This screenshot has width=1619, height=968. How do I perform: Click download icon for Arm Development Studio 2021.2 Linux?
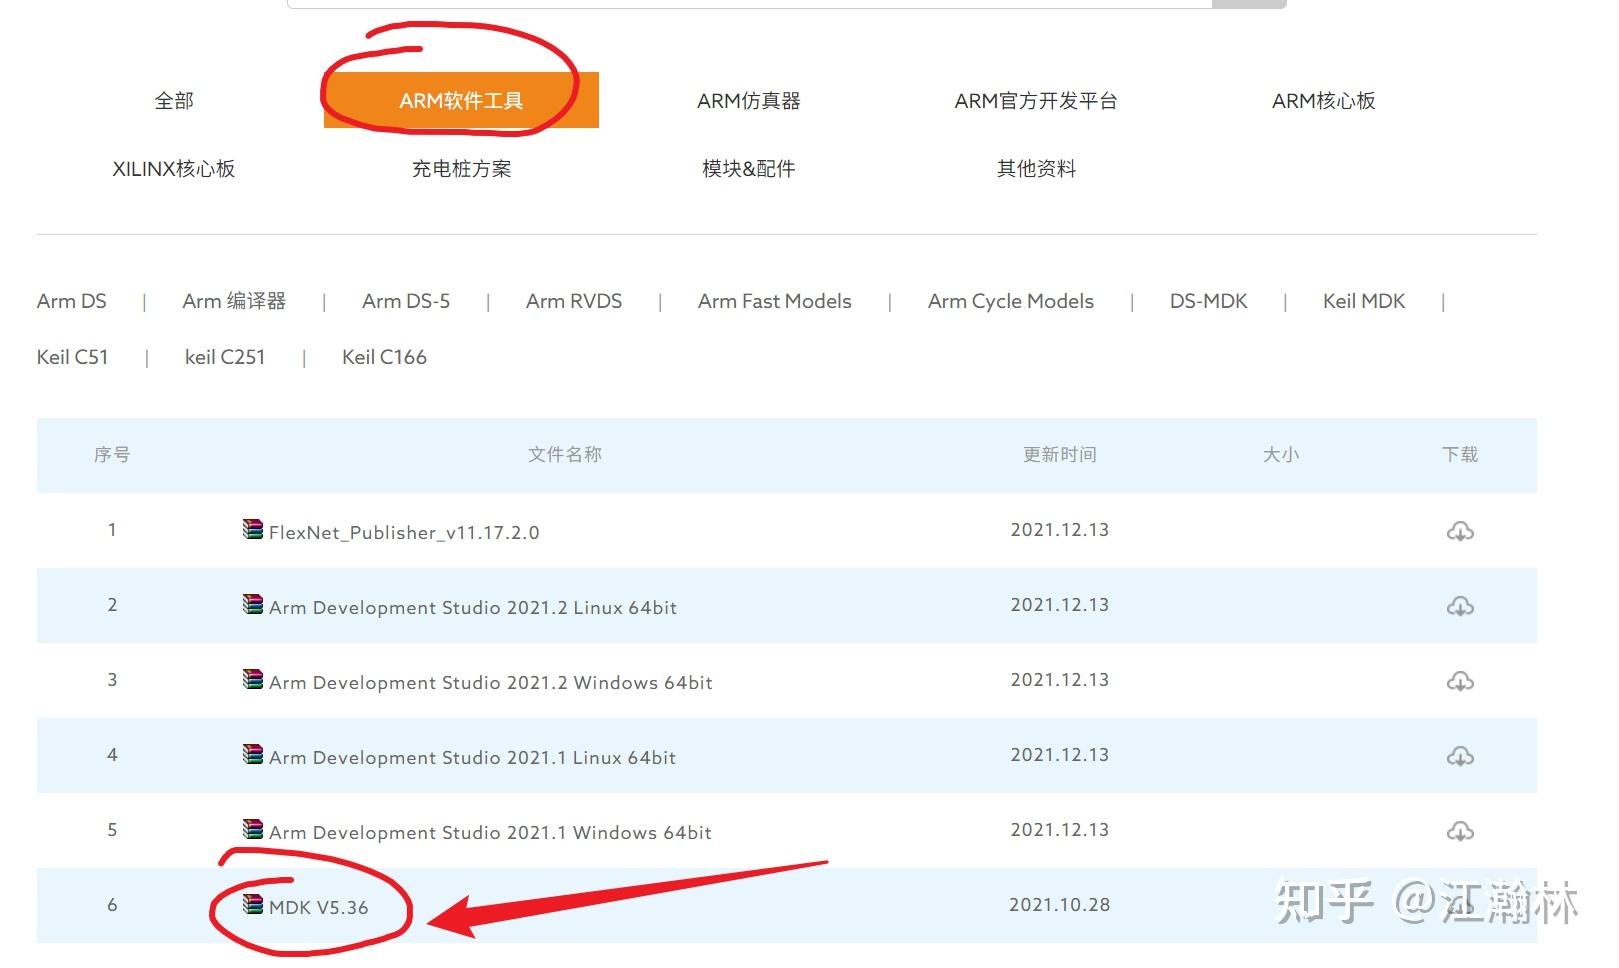point(1460,606)
